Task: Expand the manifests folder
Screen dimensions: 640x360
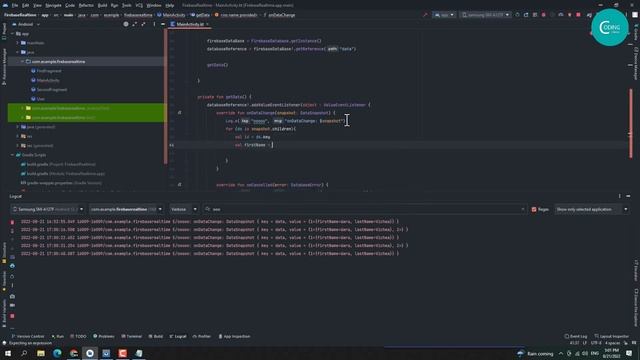Action: (17, 42)
